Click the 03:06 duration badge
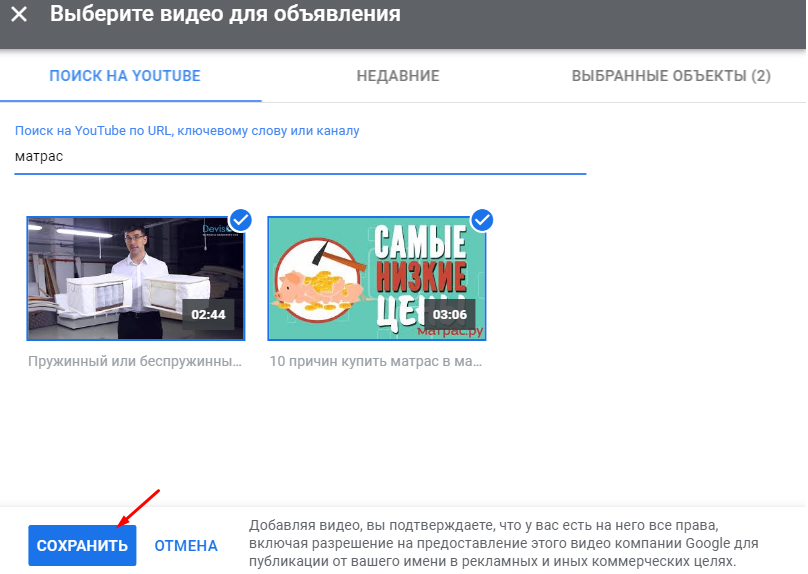 (450, 314)
